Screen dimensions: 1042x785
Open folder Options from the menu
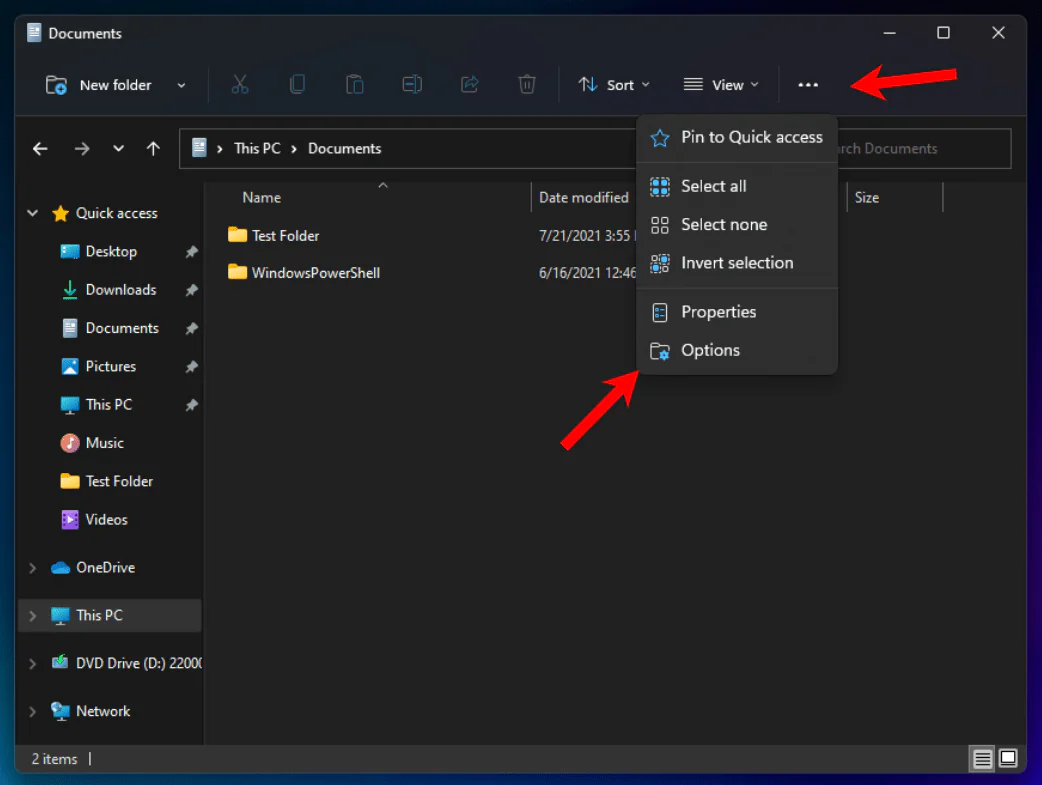[x=710, y=350]
